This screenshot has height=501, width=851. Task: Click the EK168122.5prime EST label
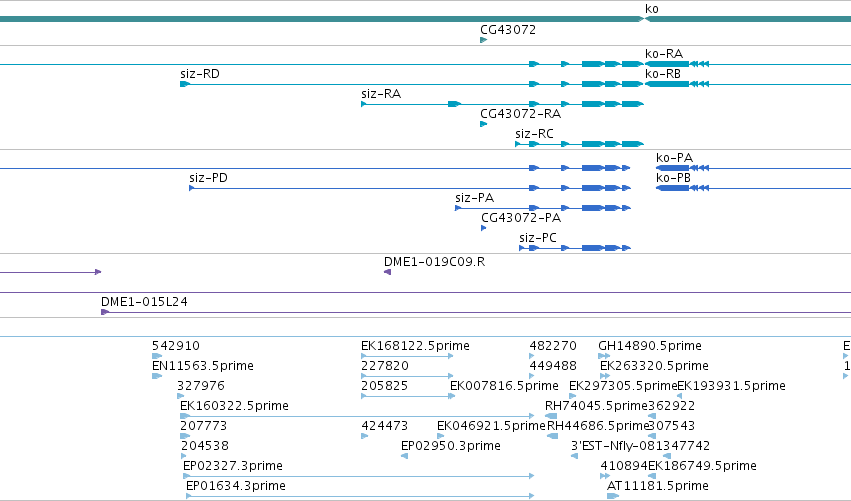pyautogui.click(x=415, y=346)
